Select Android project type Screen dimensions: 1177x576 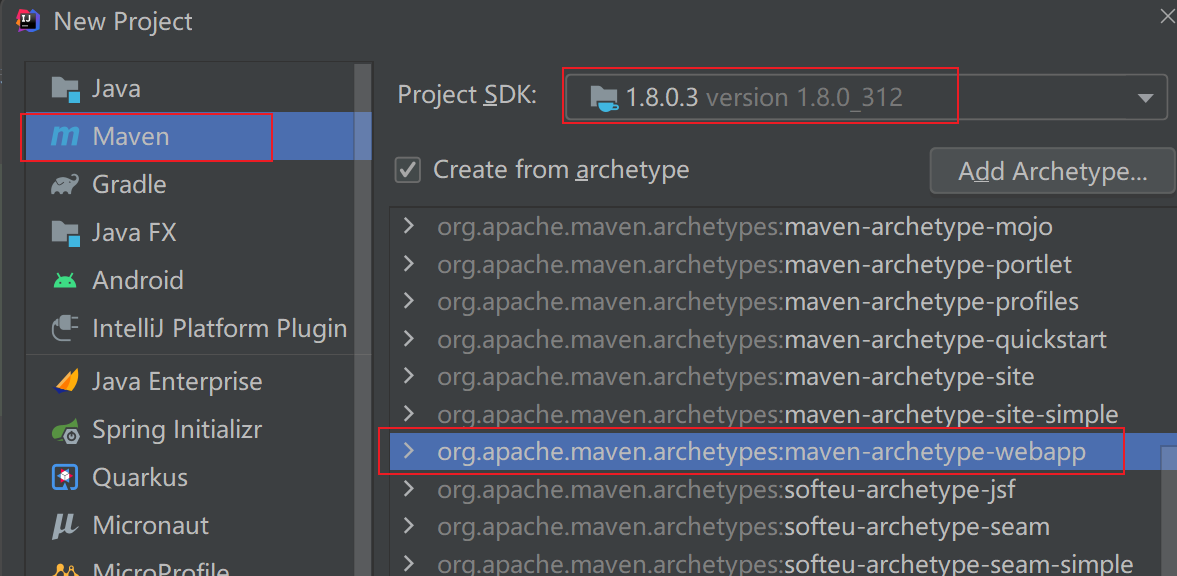point(198,280)
